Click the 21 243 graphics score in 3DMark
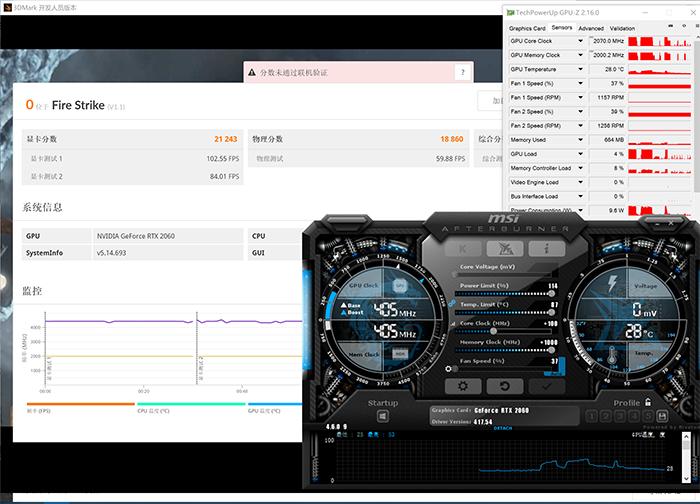The height and width of the screenshot is (504, 700). coord(225,139)
